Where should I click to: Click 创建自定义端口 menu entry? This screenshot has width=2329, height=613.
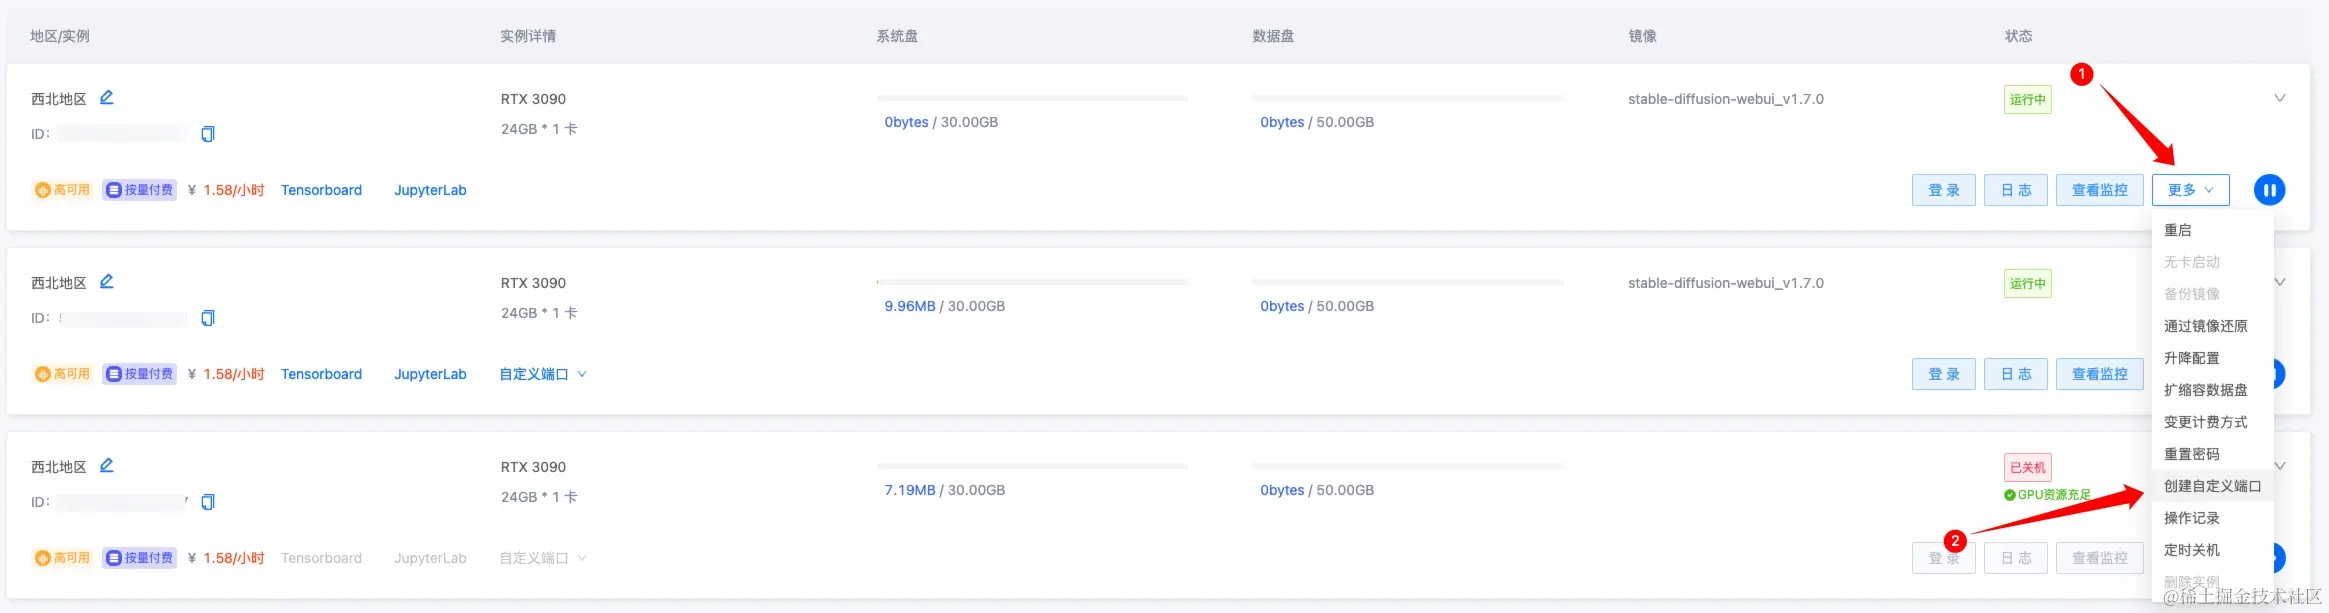point(2212,486)
